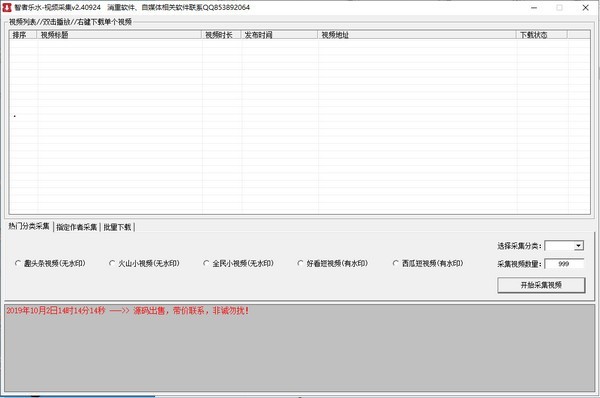Click the video list group title text
600x398 pixels.
[70, 22]
